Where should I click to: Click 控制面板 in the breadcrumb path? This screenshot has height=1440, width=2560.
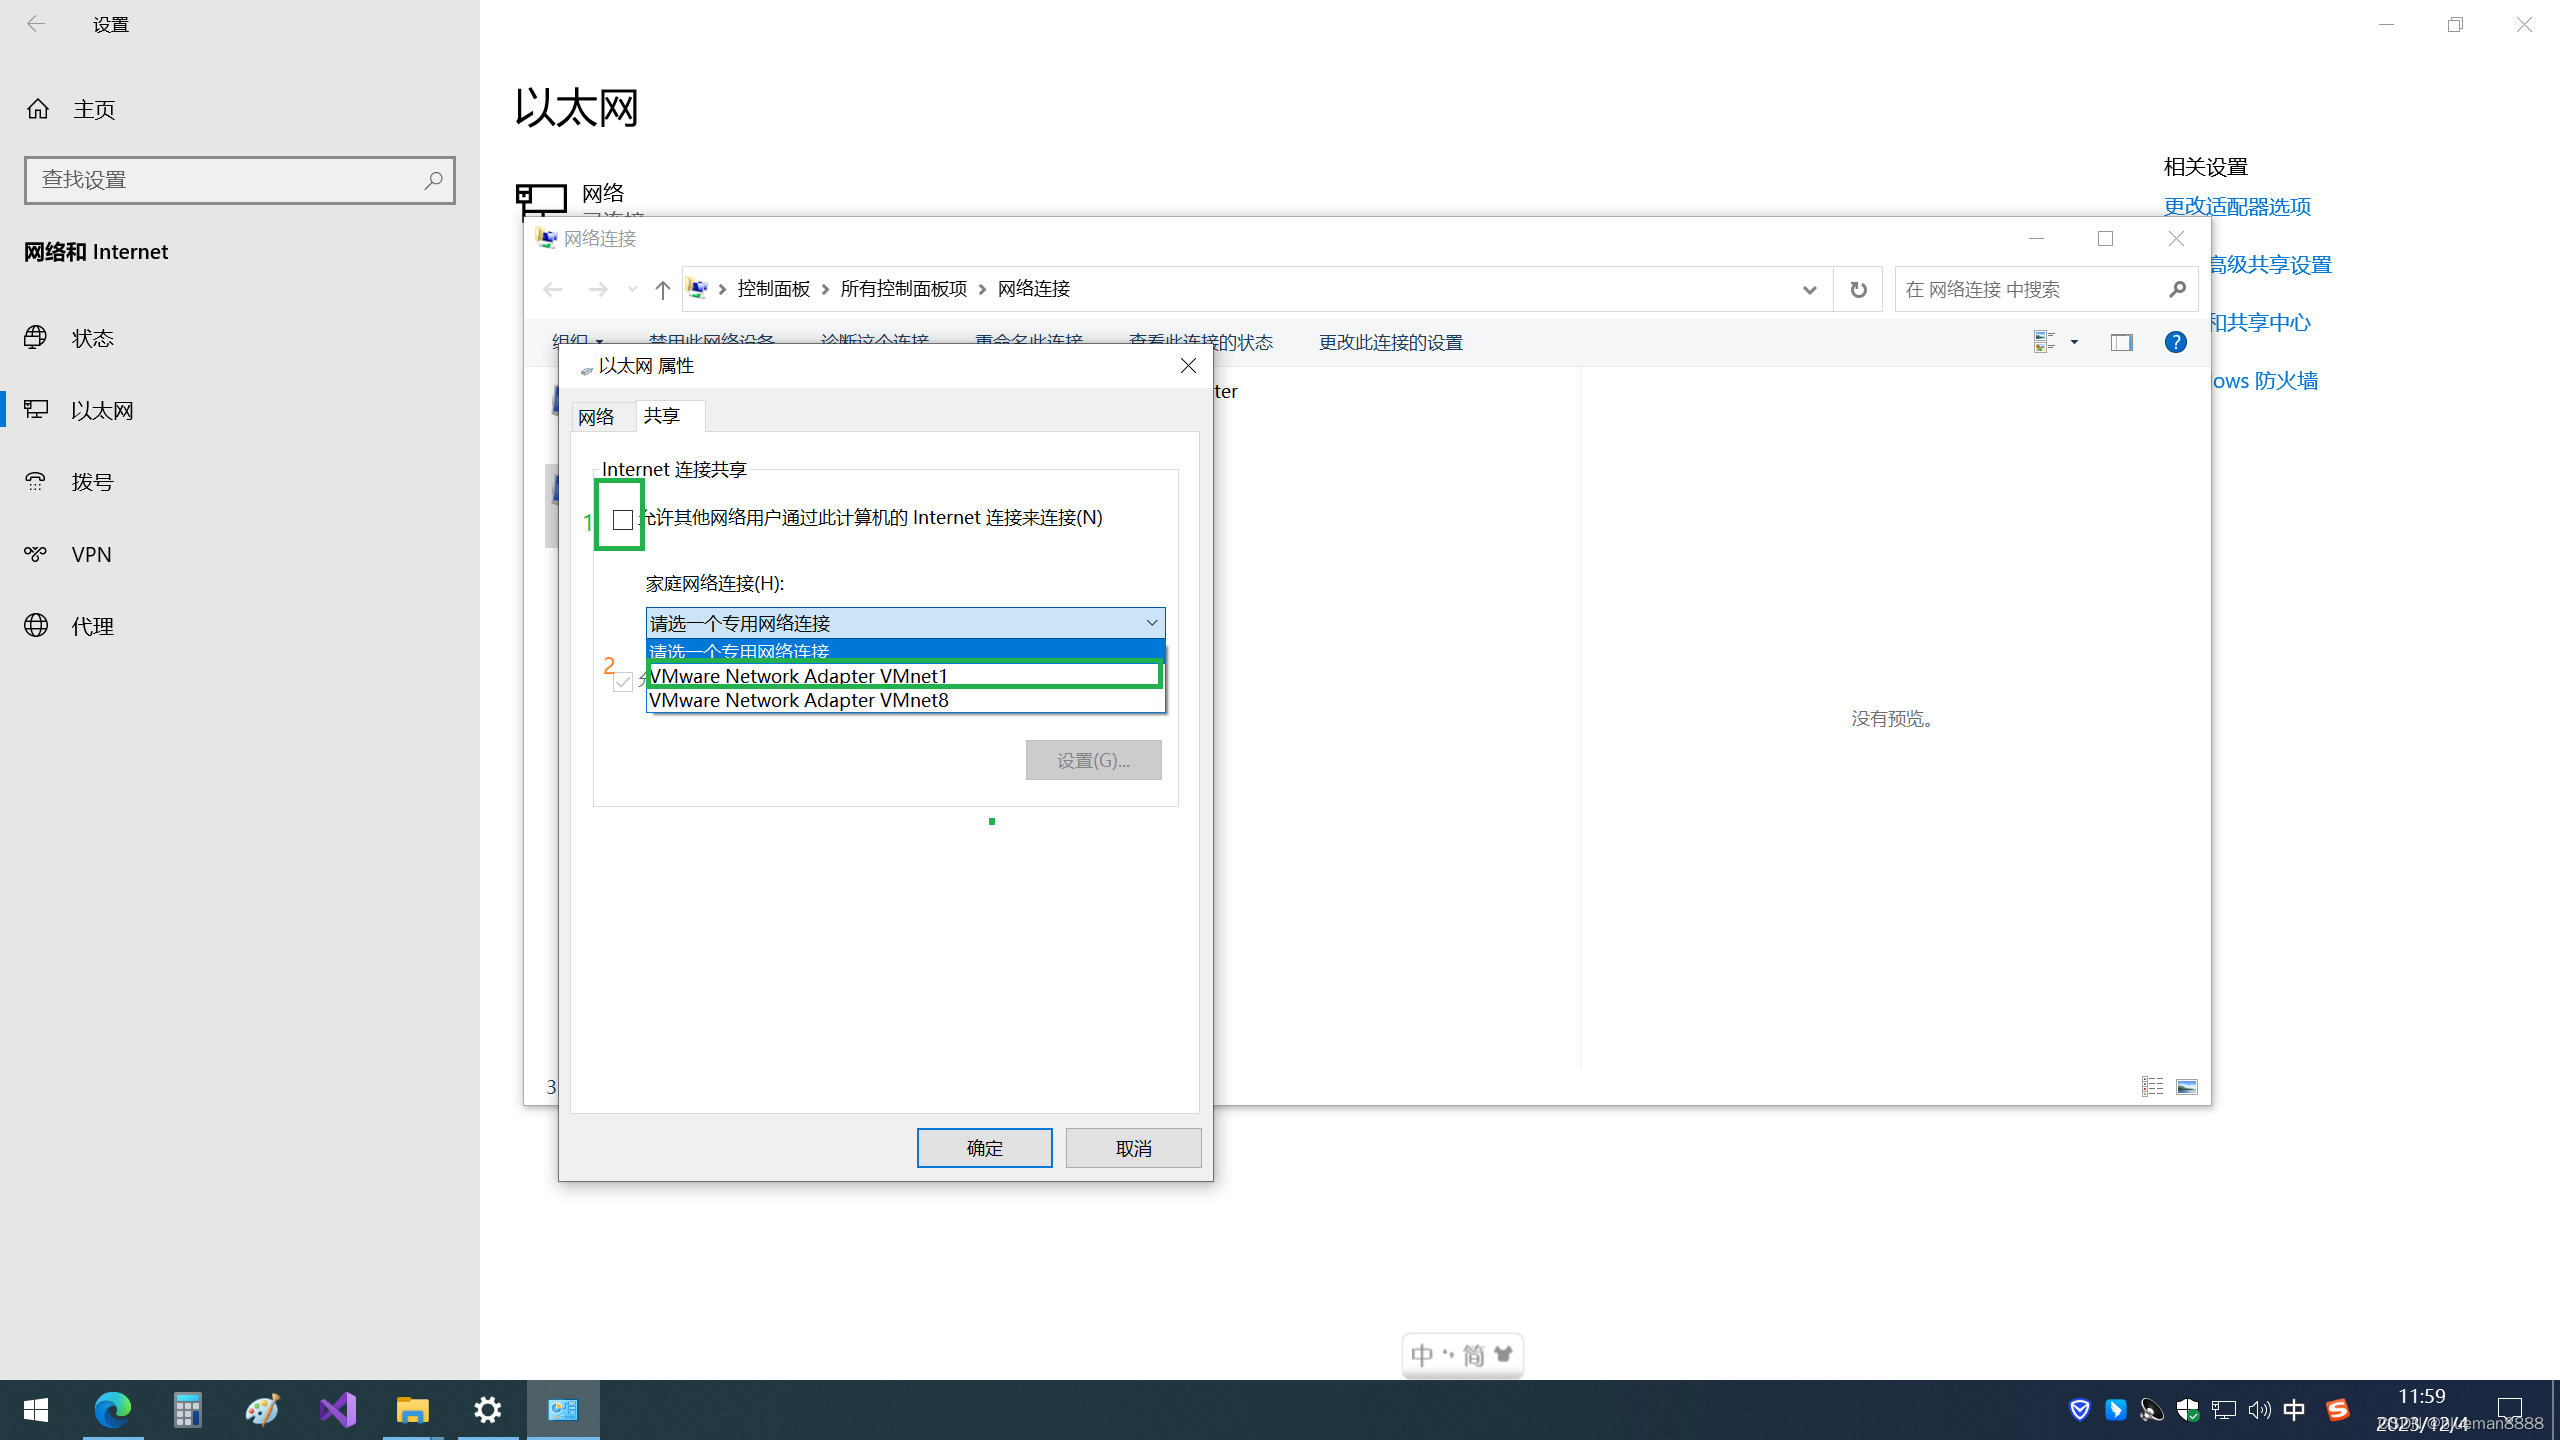774,289
